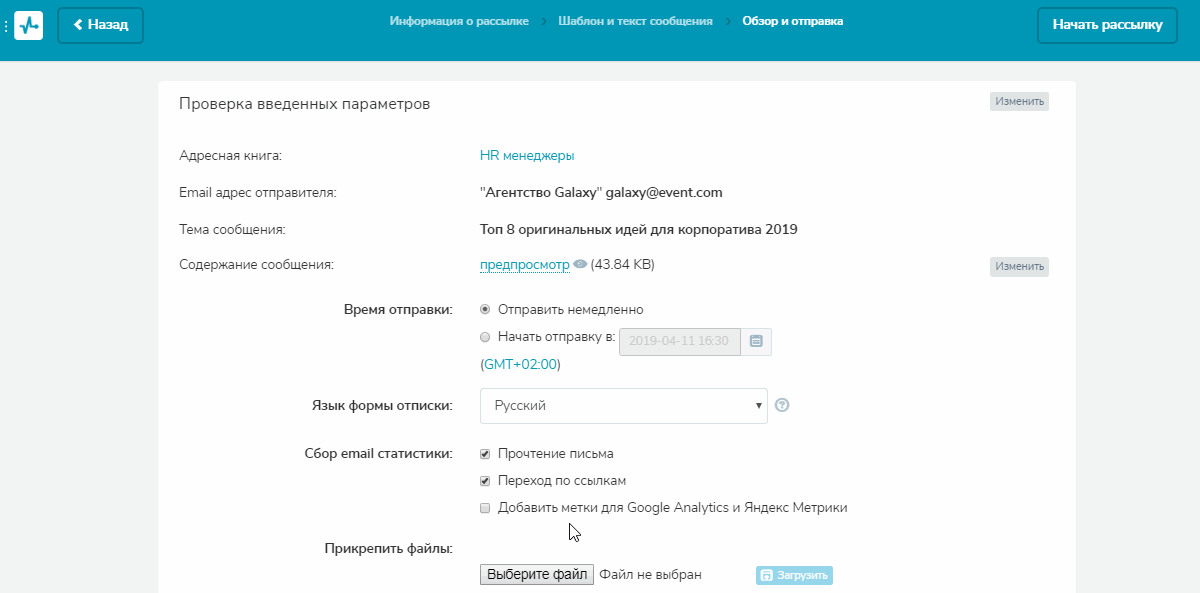1200x593 pixels.
Task: Click the Начать рассылку button
Action: point(1107,25)
